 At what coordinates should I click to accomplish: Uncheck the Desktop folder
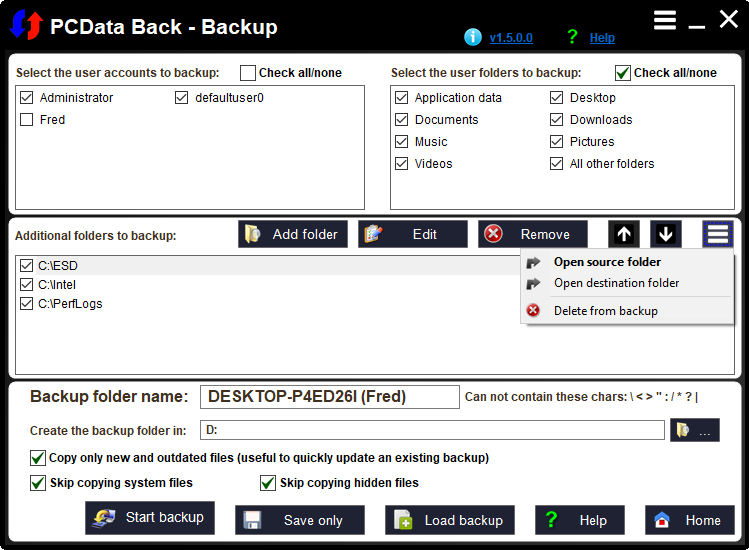pyautogui.click(x=556, y=98)
